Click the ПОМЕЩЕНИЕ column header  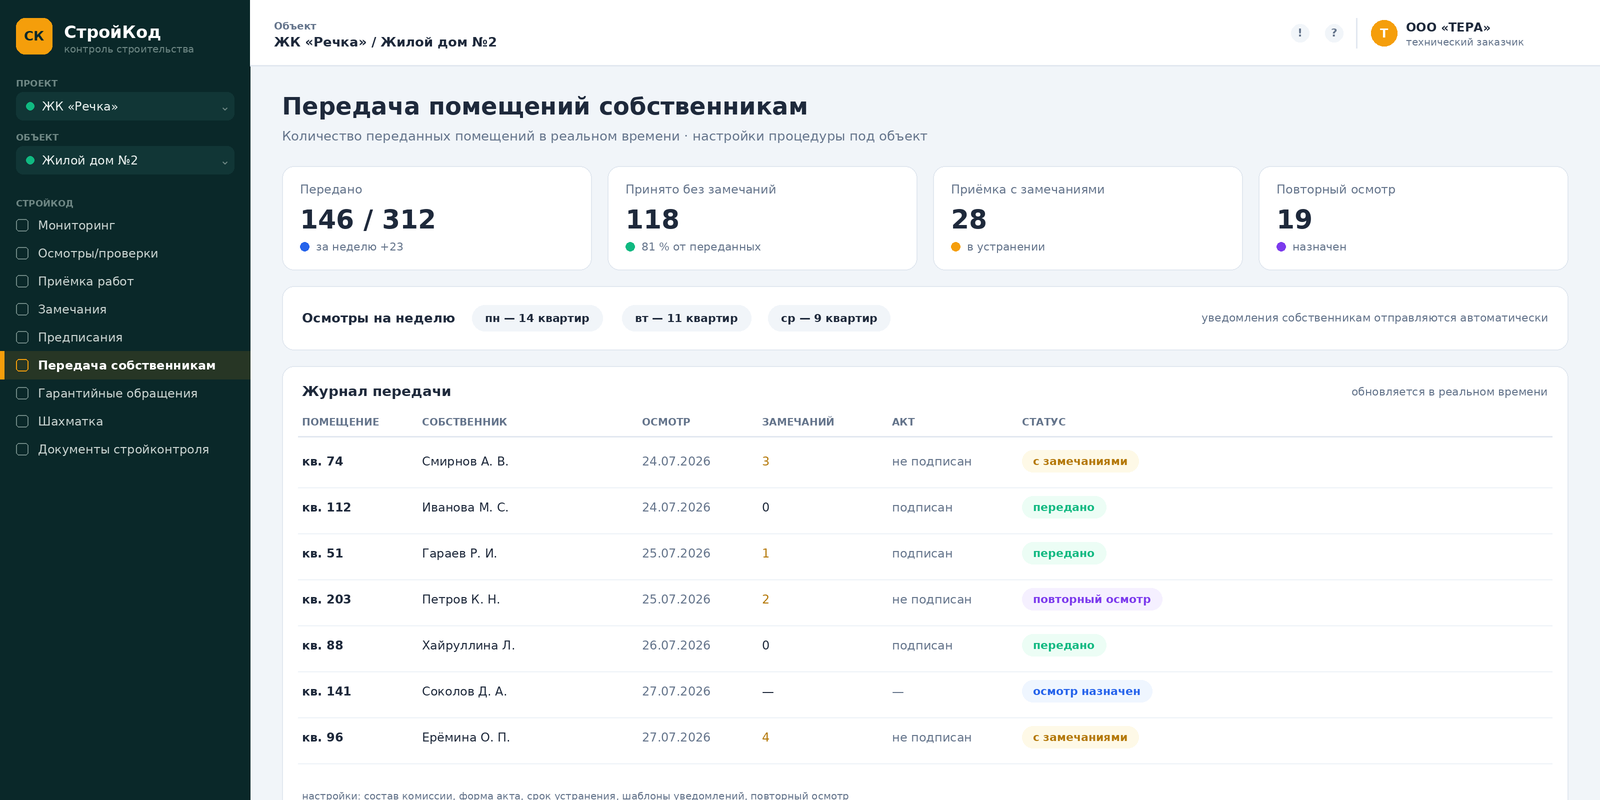[x=340, y=422]
